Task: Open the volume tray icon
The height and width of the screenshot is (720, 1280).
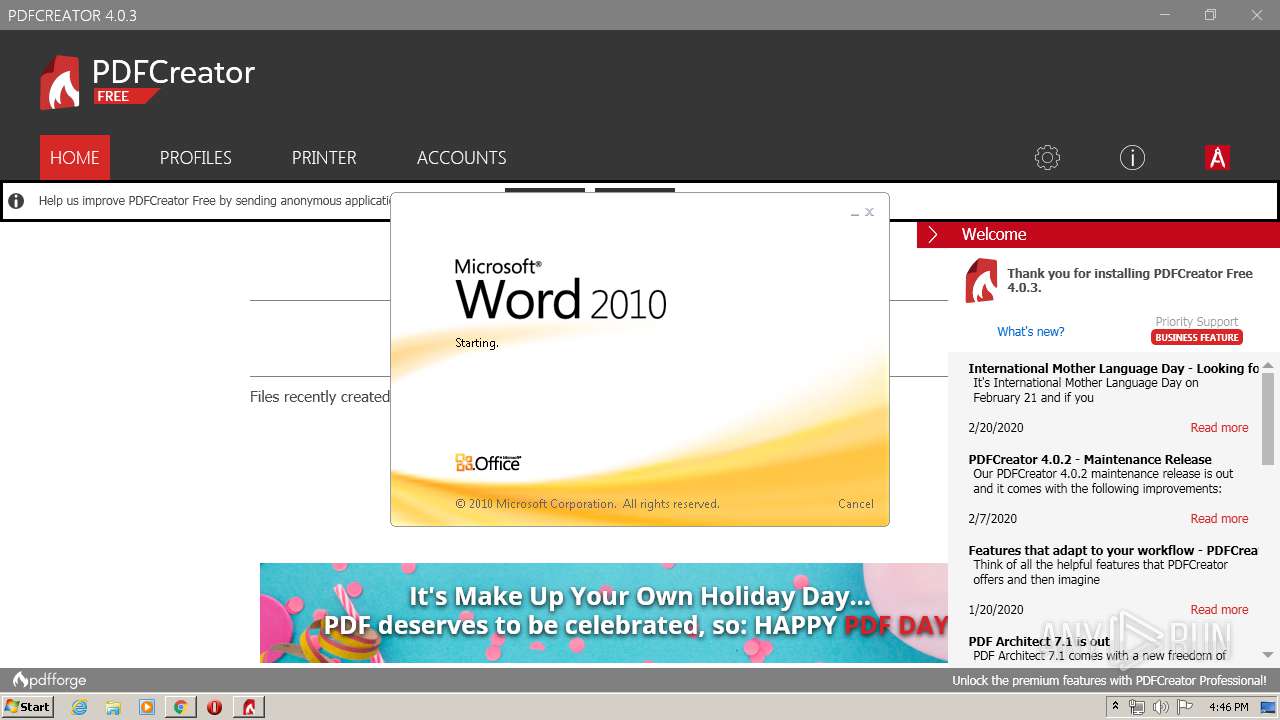Action: pos(1161,707)
